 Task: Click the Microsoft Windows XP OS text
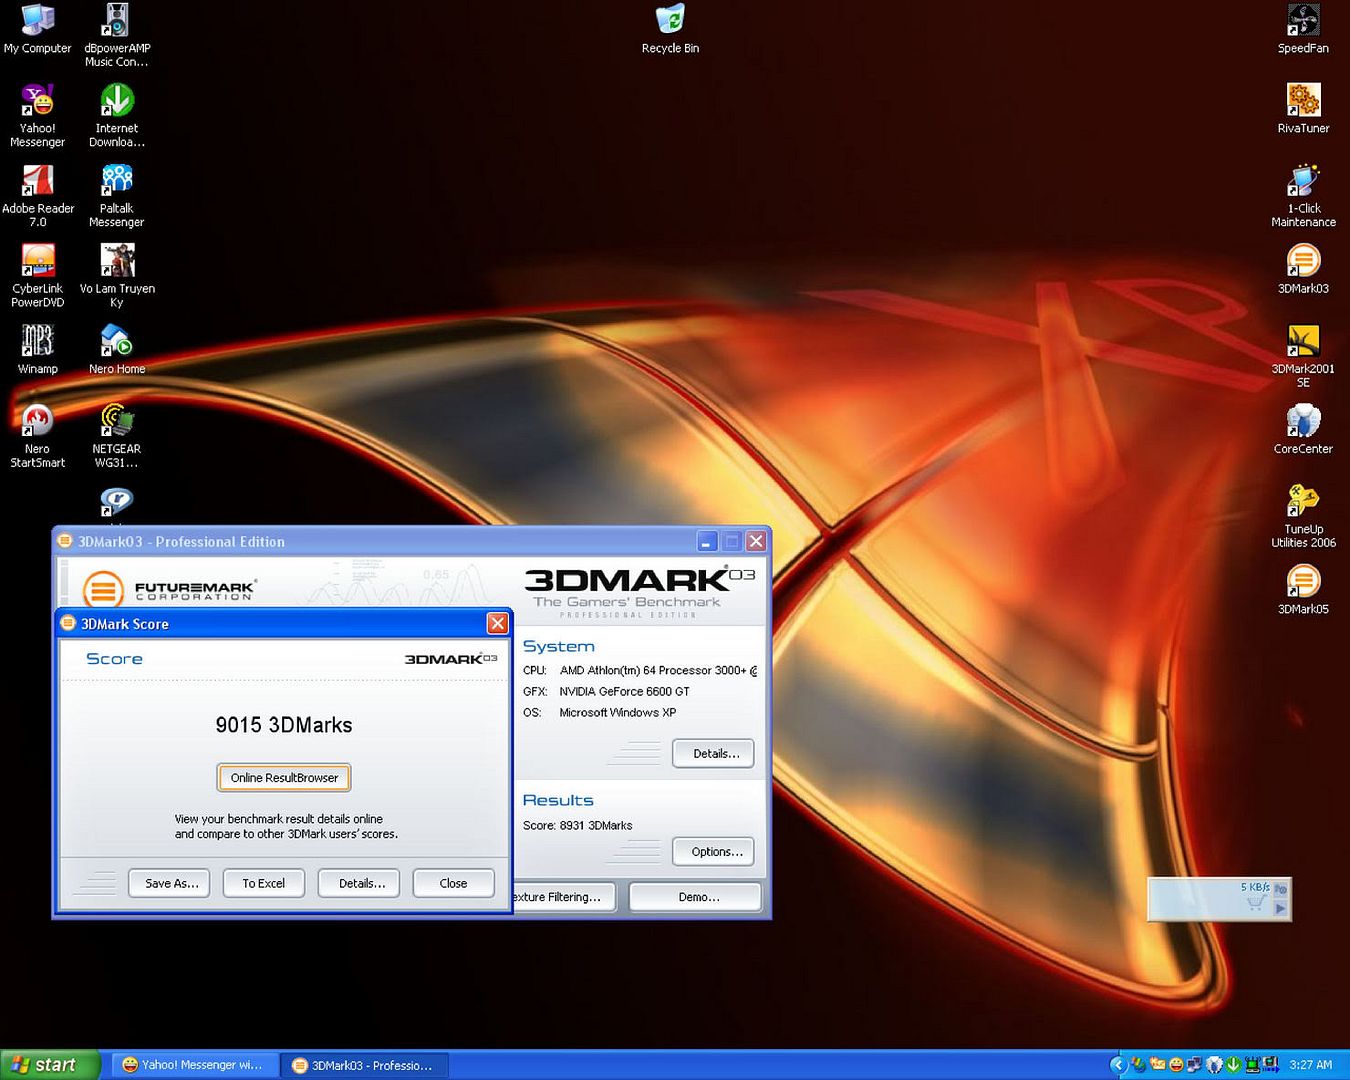617,712
